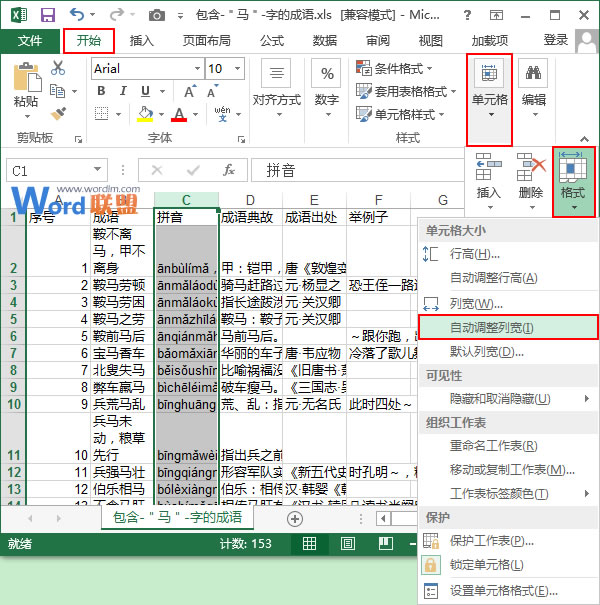Open the Alignment group button
The image size is (600, 605).
[x=276, y=88]
